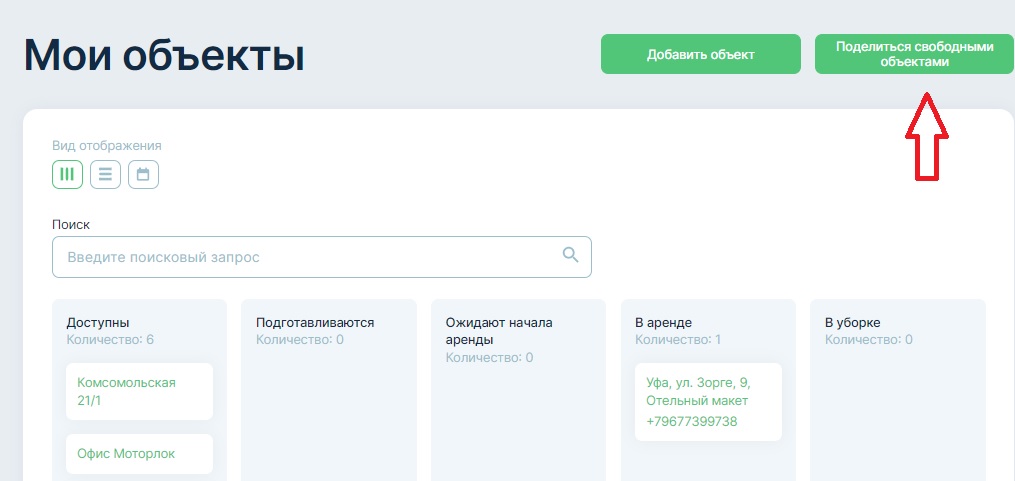Select the Доступны column header
The image size is (1015, 481).
pos(98,322)
